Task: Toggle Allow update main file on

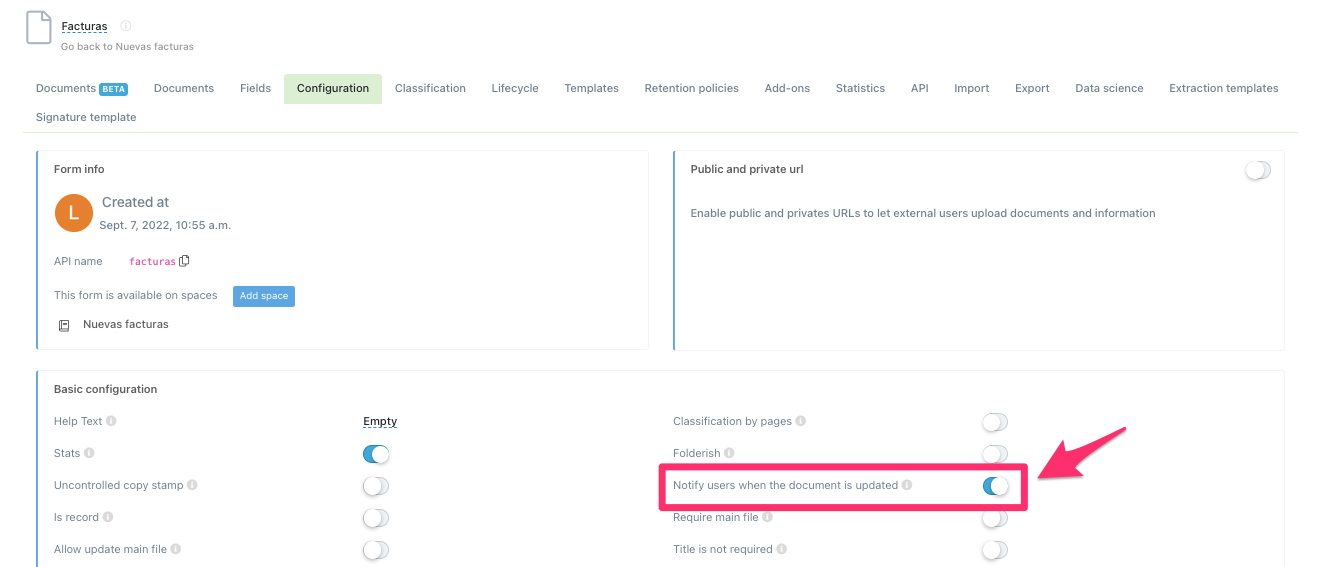Action: [x=376, y=550]
